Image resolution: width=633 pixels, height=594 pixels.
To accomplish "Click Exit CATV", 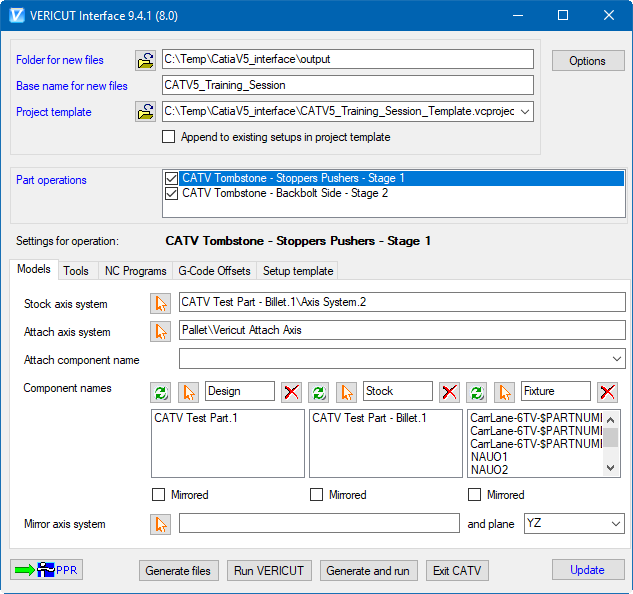I will point(457,570).
